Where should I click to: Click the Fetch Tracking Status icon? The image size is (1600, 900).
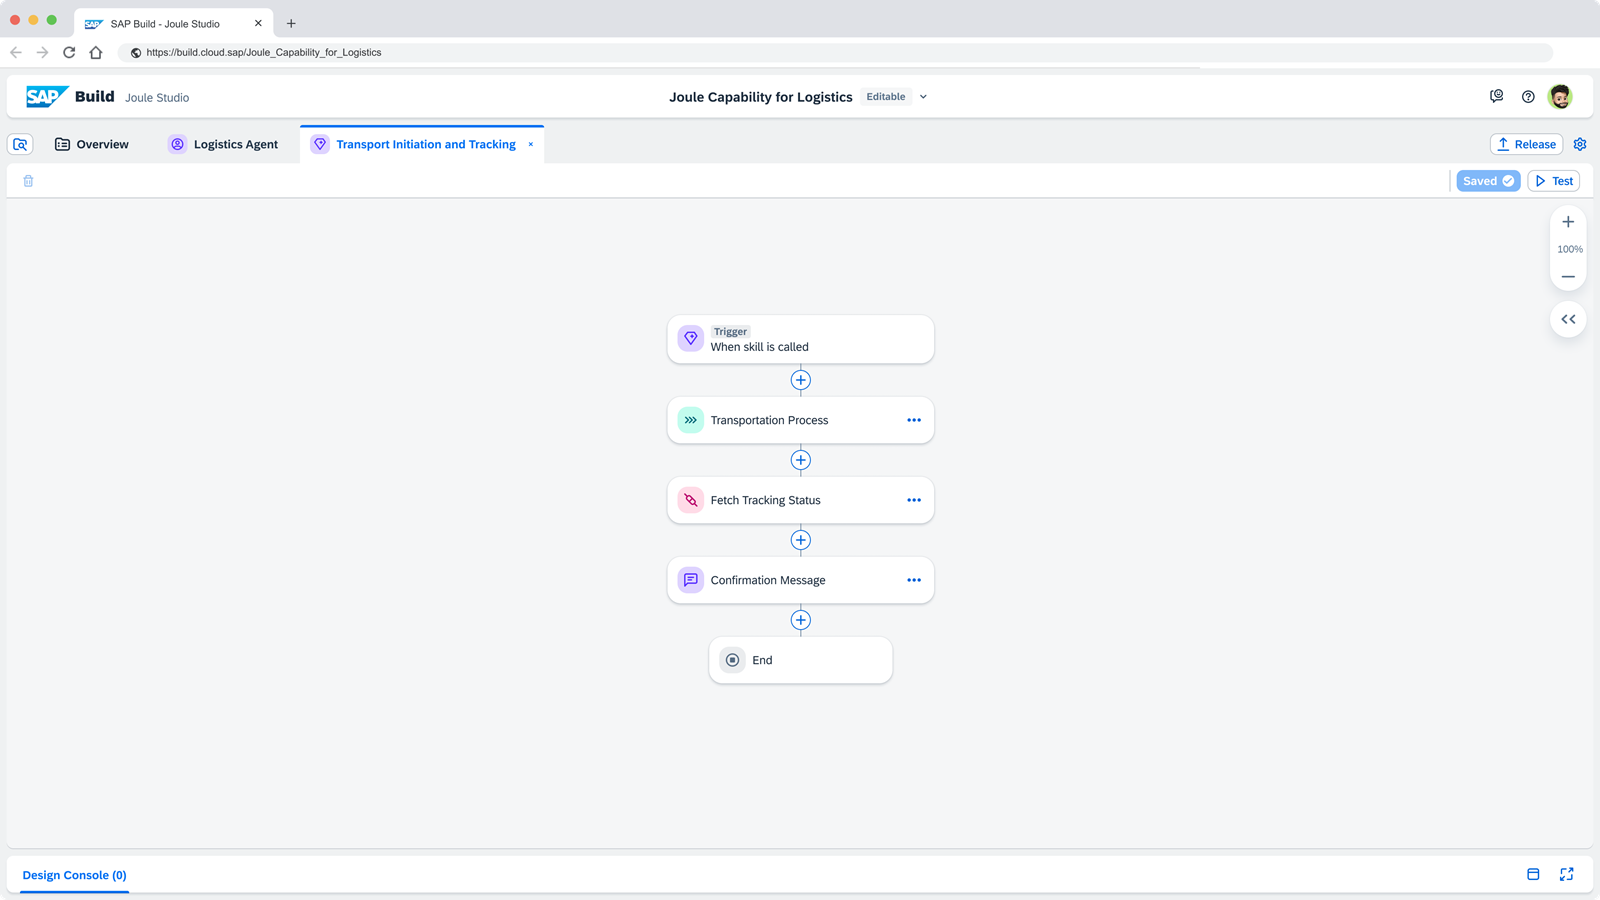point(691,500)
